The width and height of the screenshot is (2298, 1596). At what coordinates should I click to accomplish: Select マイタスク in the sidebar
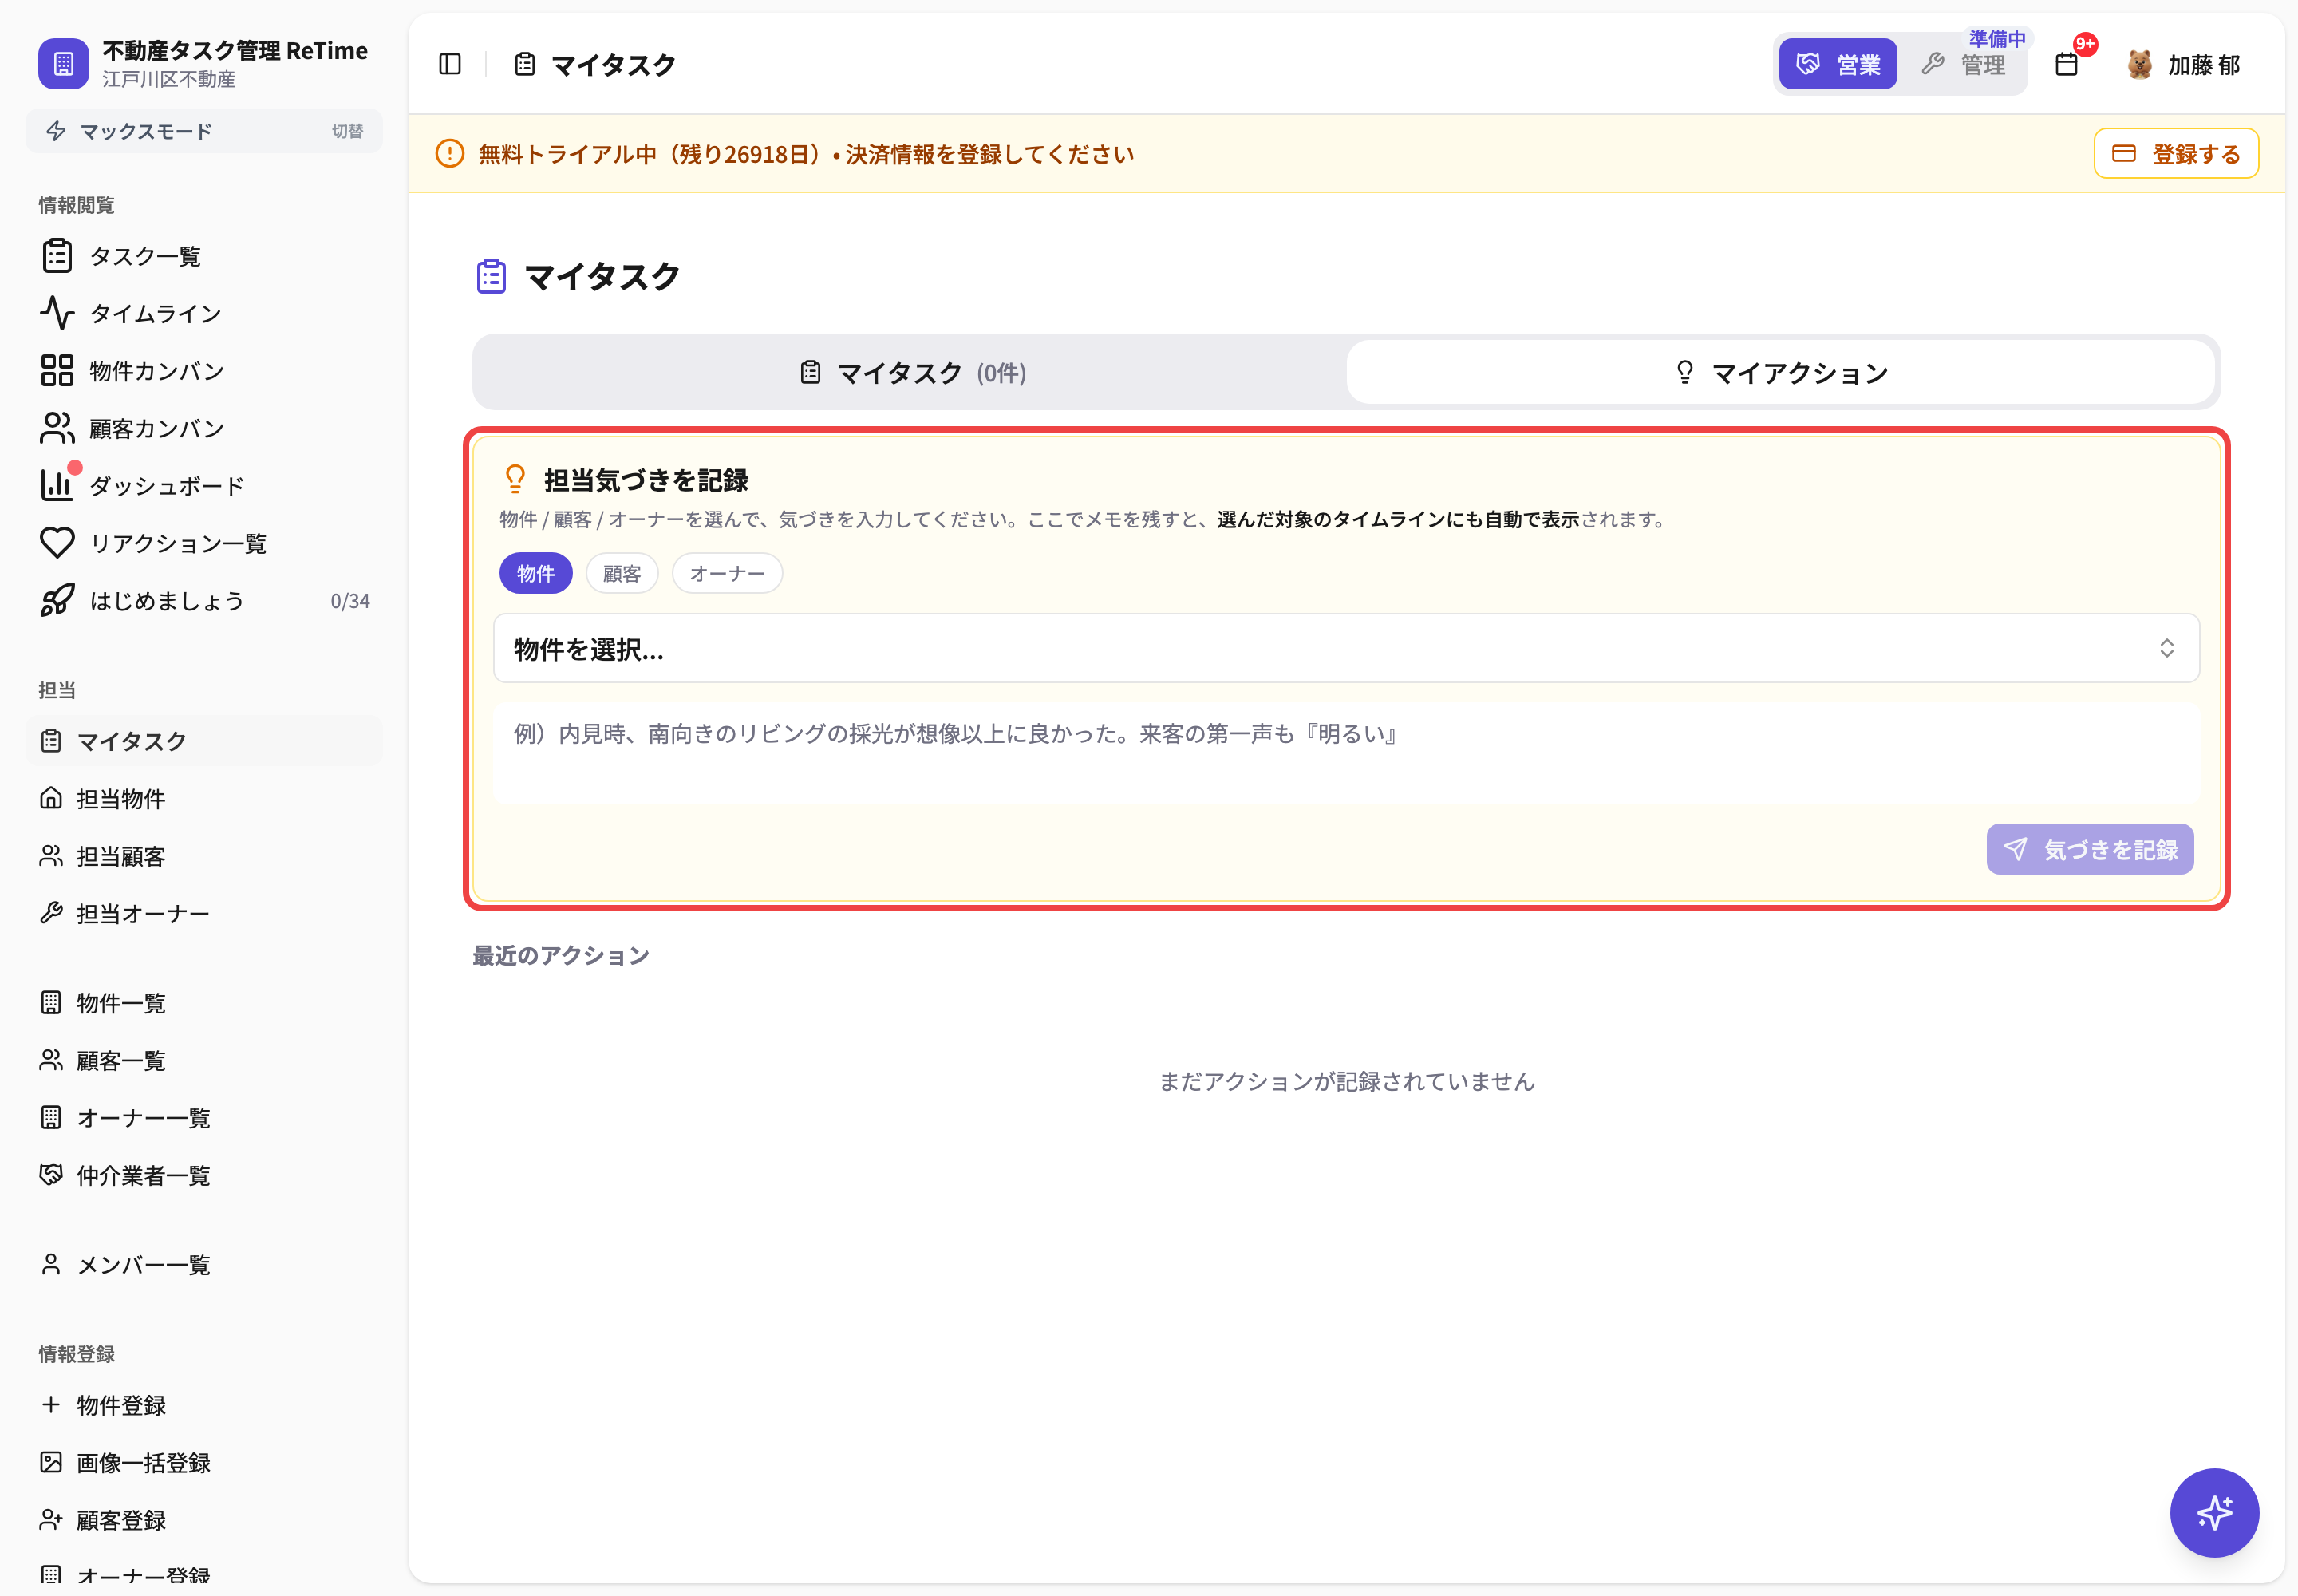tap(204, 741)
